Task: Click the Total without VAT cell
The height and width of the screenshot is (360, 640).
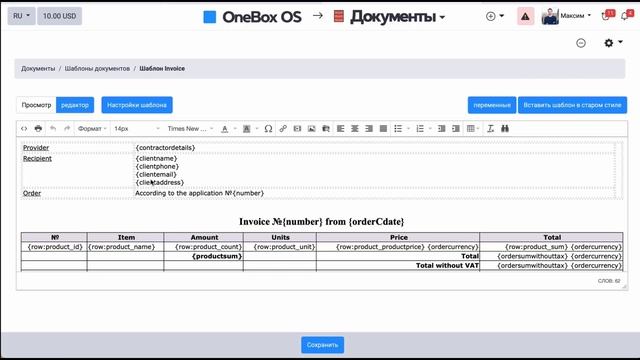Action: (398, 265)
